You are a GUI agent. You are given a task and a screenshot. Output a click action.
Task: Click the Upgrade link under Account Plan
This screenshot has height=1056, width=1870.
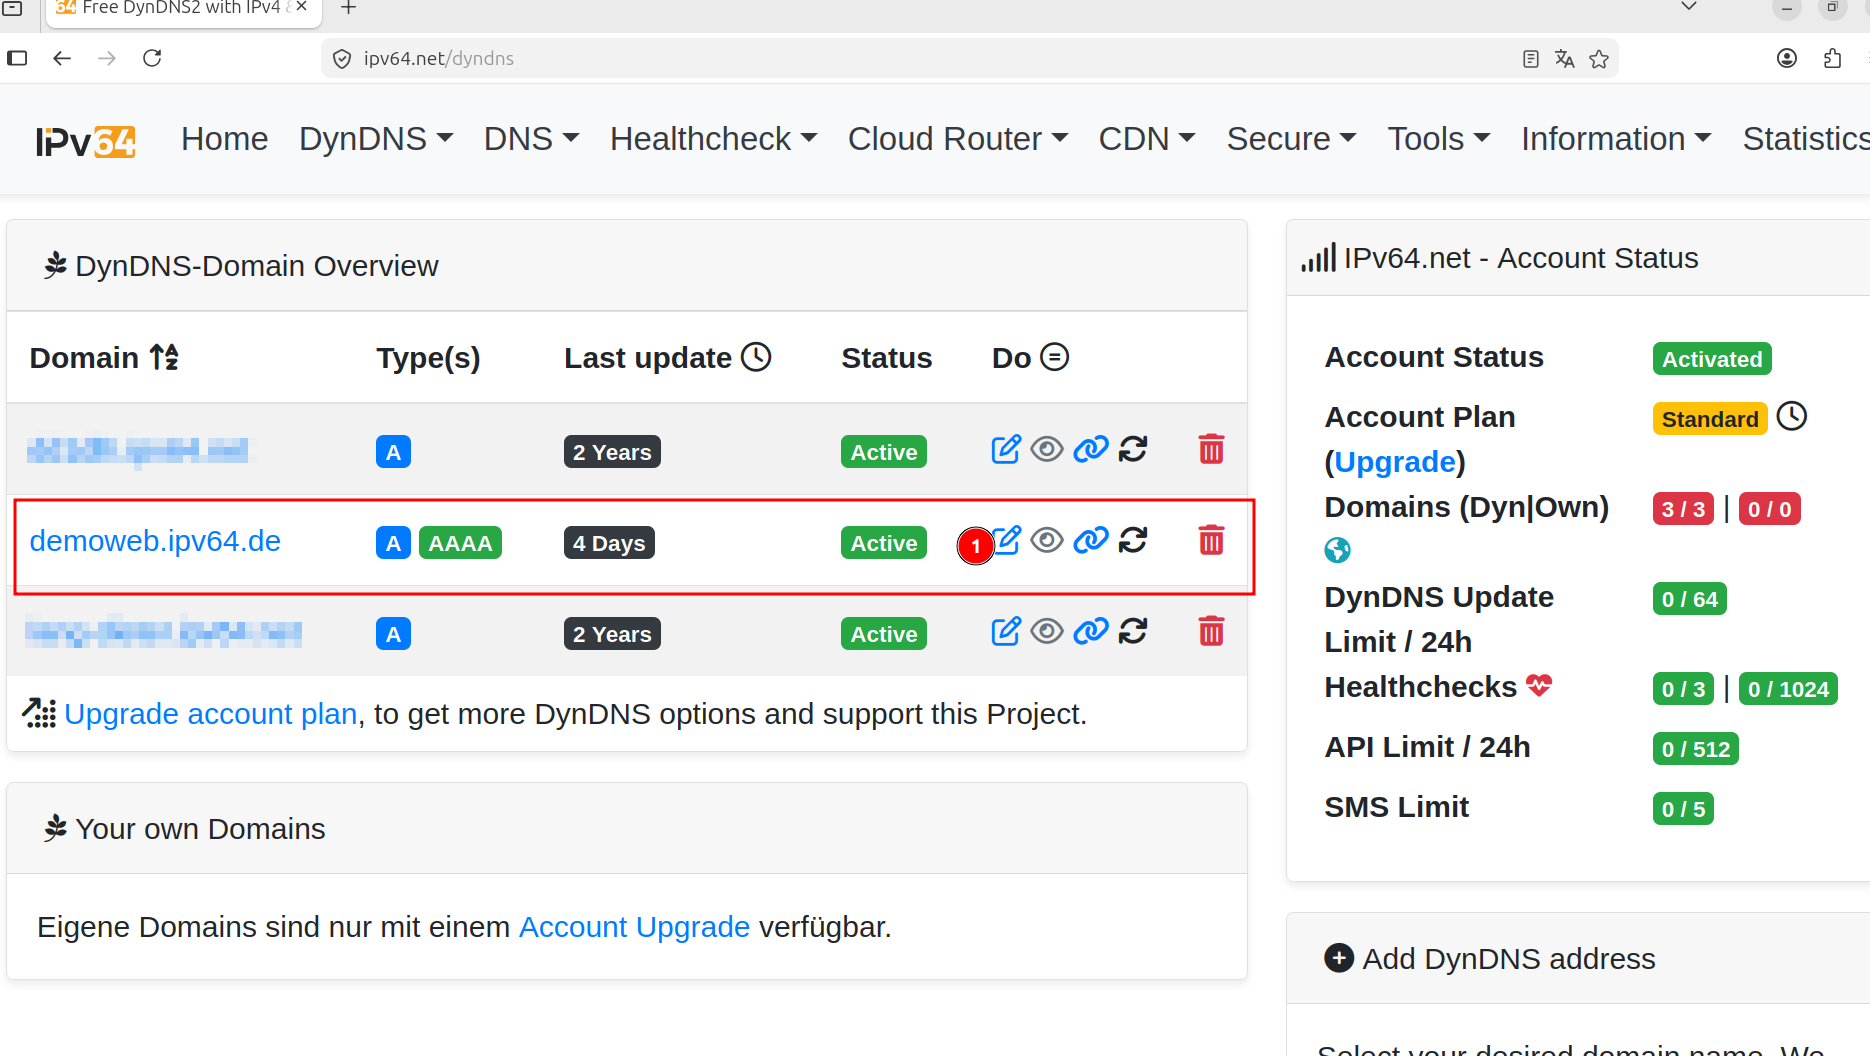click(x=1395, y=462)
